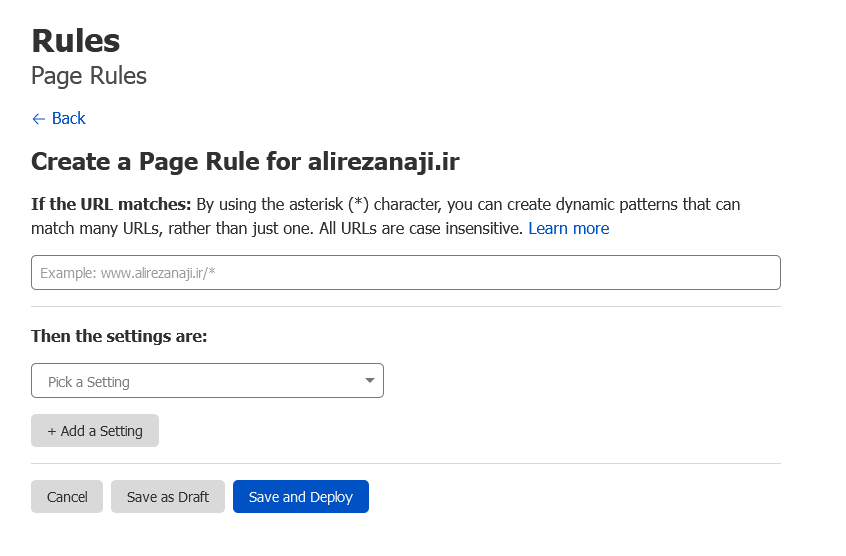The height and width of the screenshot is (556, 846).
Task: Click the 'If the URL matches:' bold label
Action: (x=111, y=204)
